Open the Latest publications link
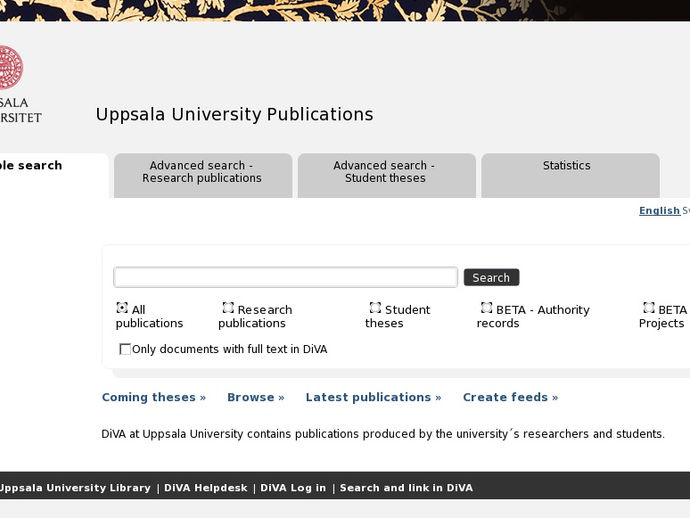 click(373, 397)
